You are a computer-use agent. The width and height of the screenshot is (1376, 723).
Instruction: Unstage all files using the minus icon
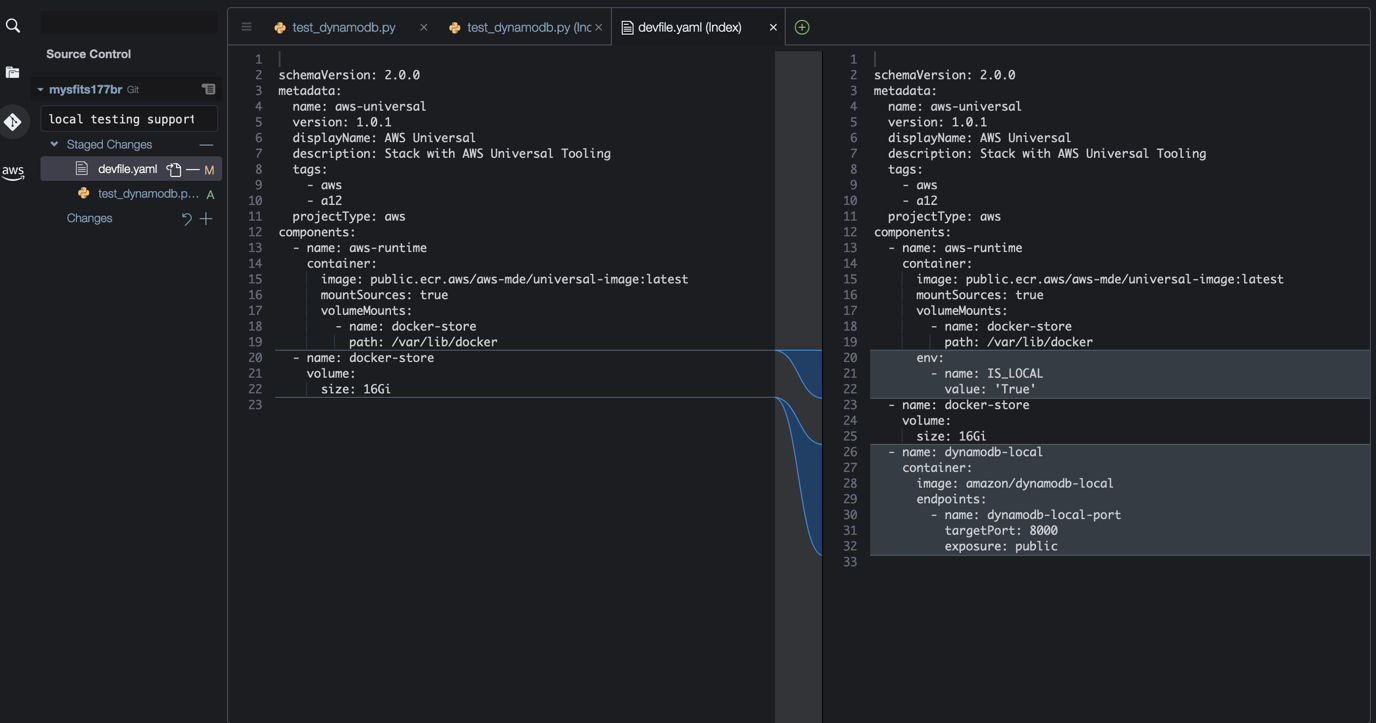click(206, 143)
